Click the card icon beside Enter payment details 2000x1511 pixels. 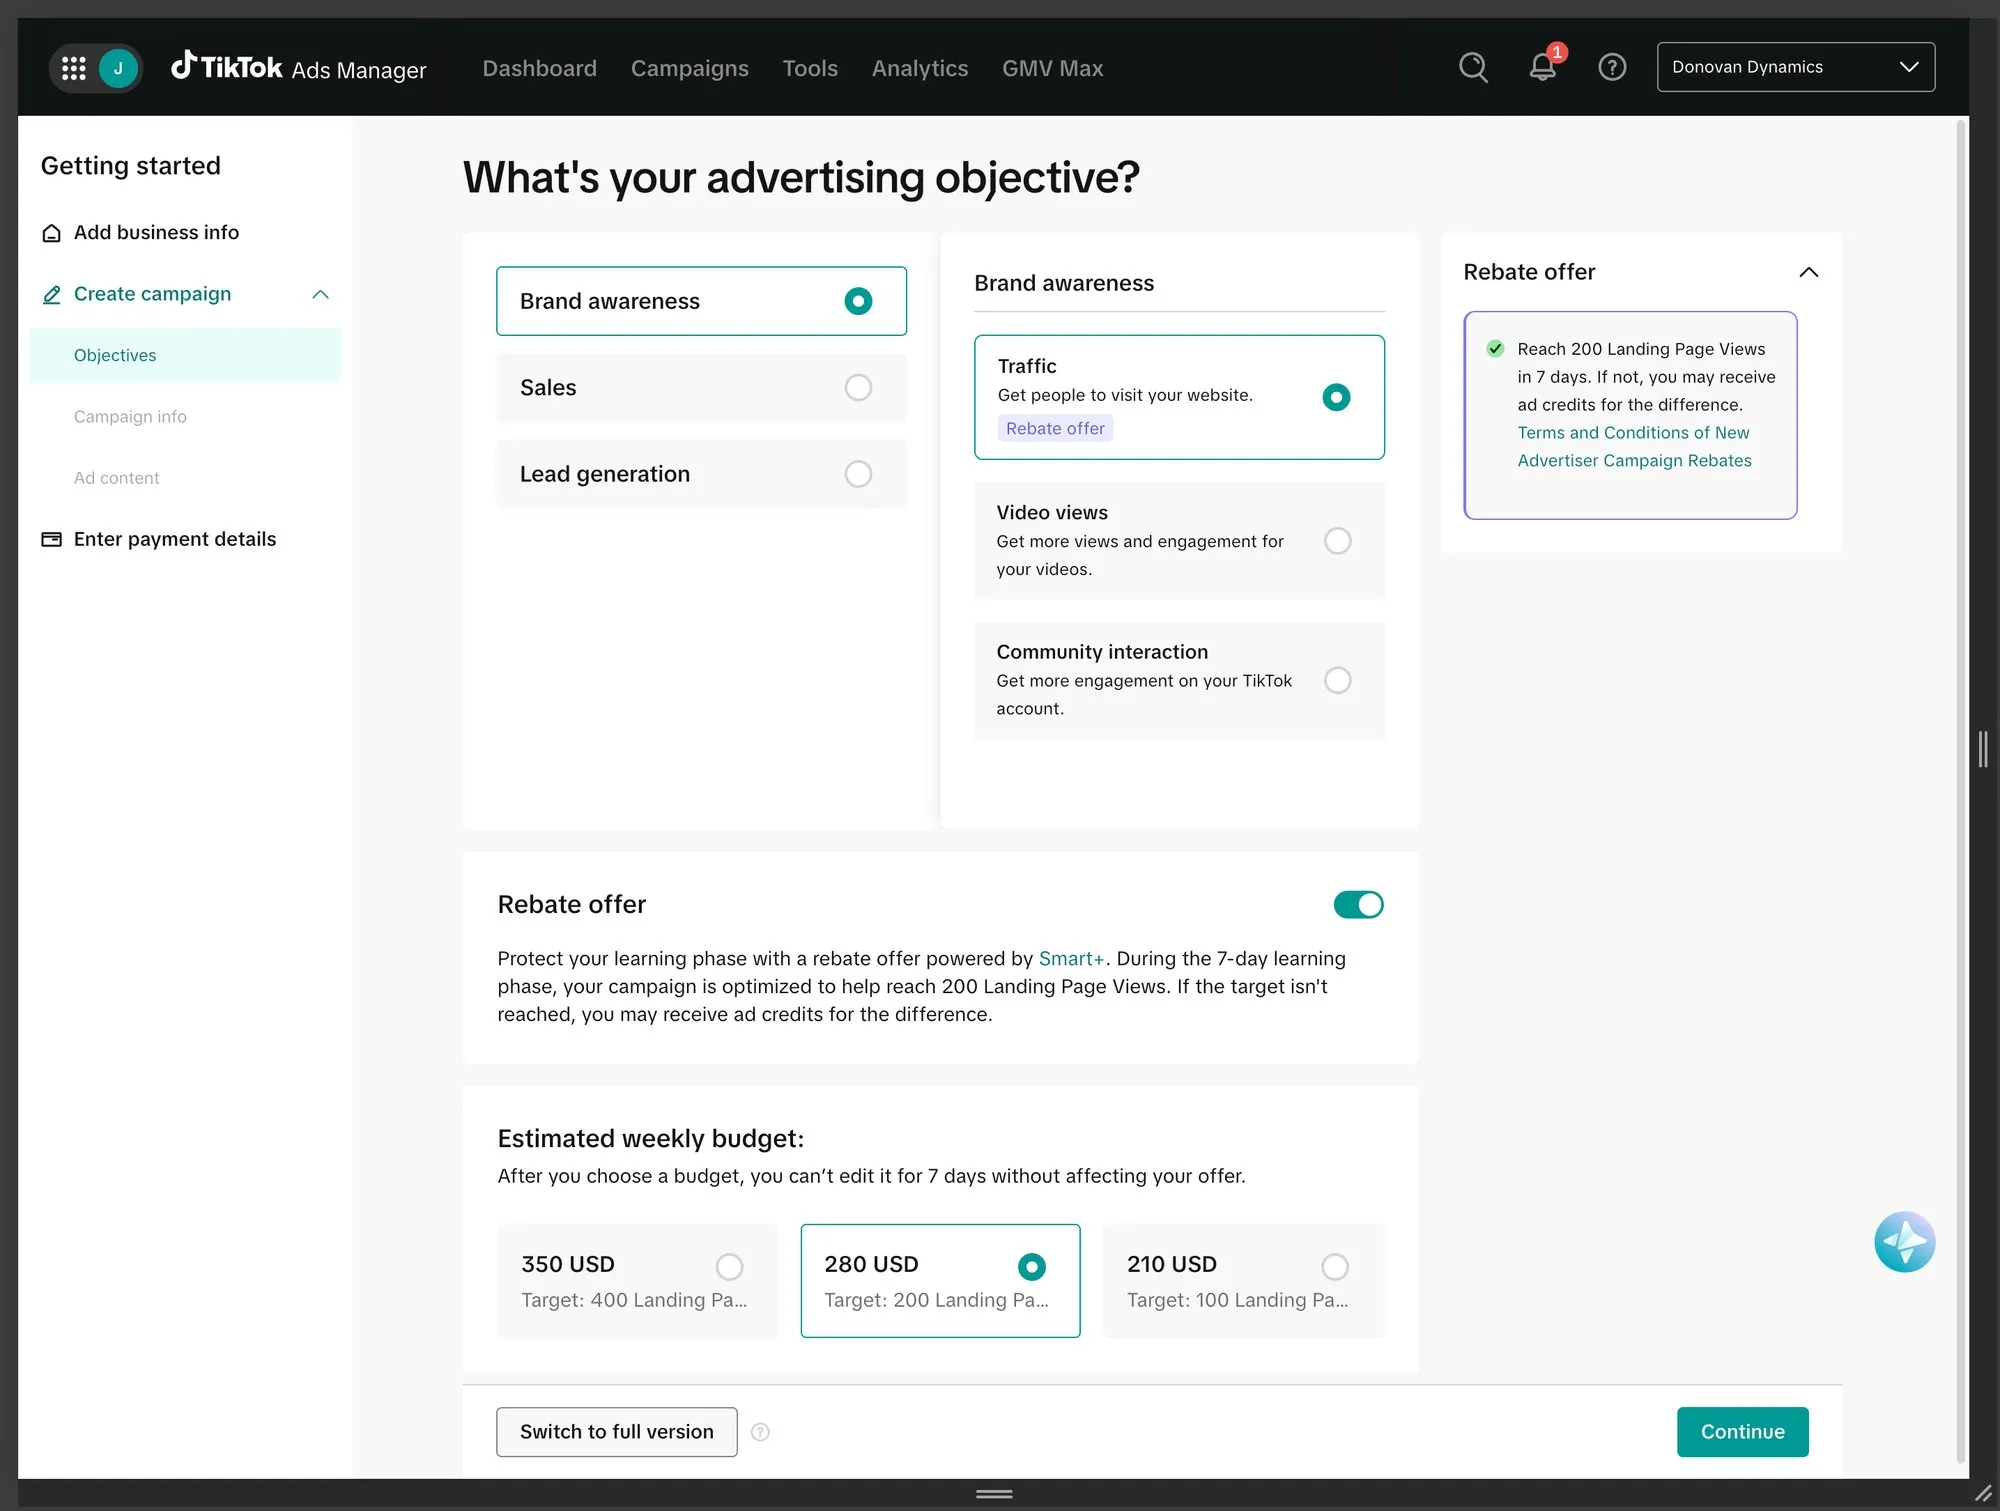pos(51,539)
